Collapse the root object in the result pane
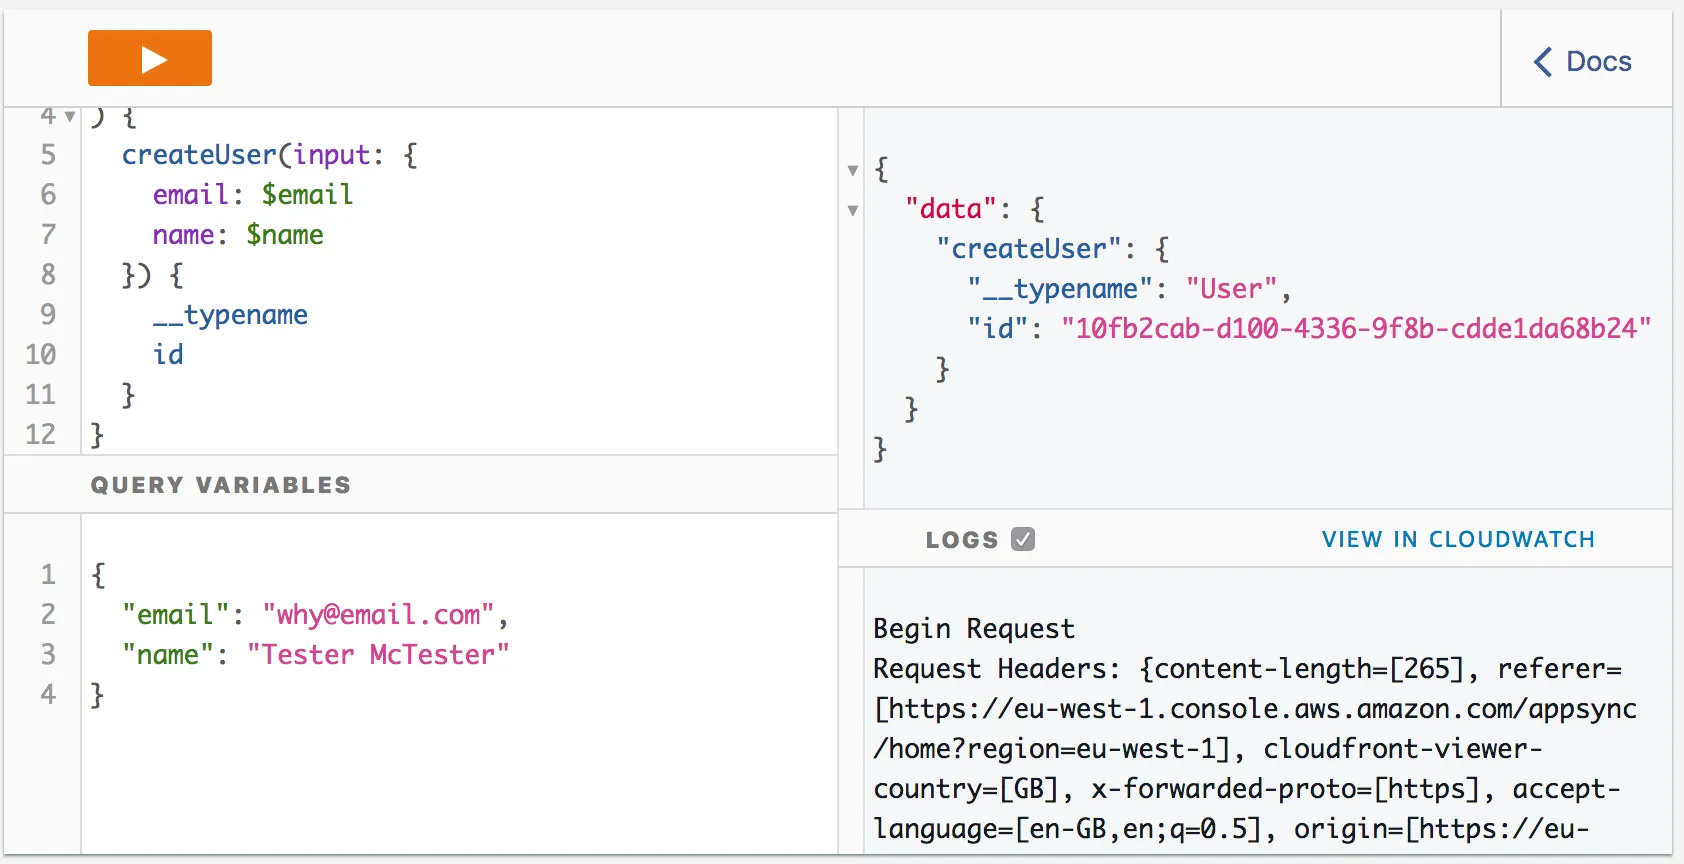Viewport: 1684px width, 864px height. pos(853,170)
